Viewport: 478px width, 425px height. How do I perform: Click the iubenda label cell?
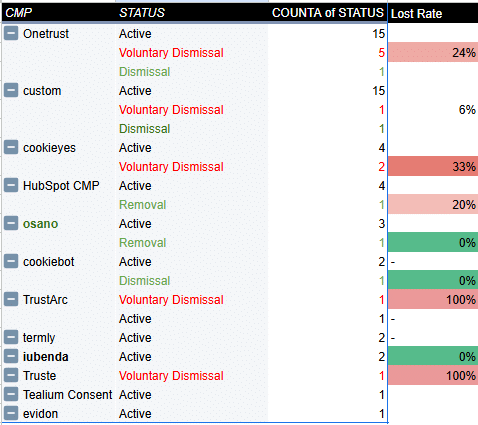[46, 357]
